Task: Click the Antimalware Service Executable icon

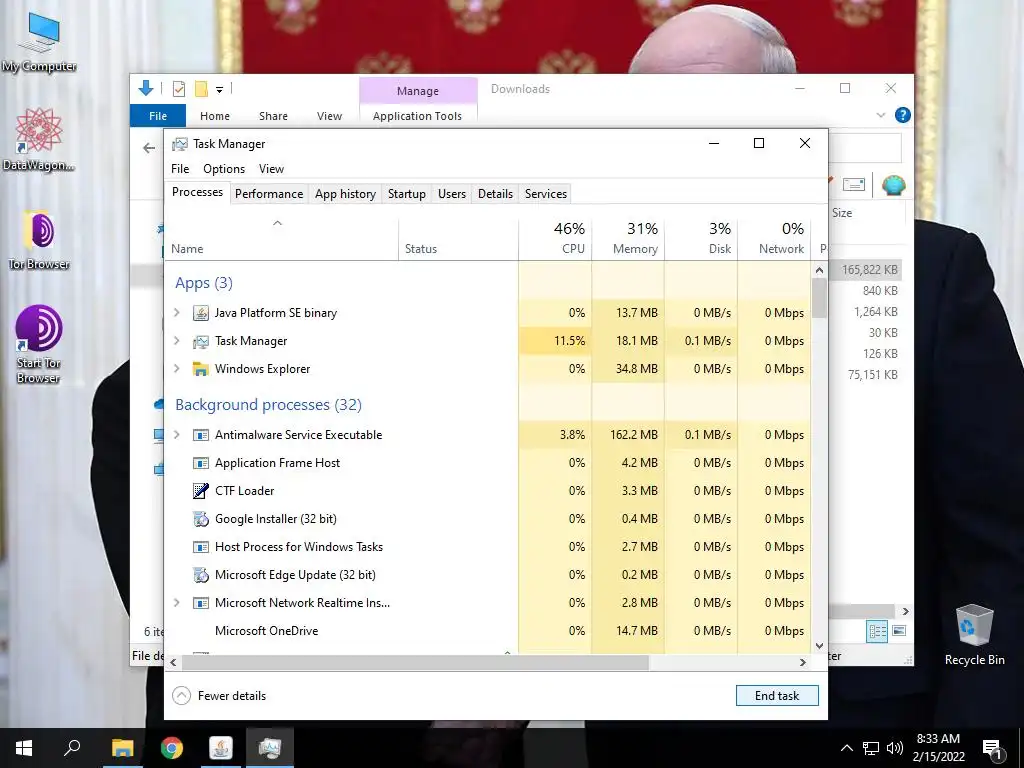Action: (200, 435)
